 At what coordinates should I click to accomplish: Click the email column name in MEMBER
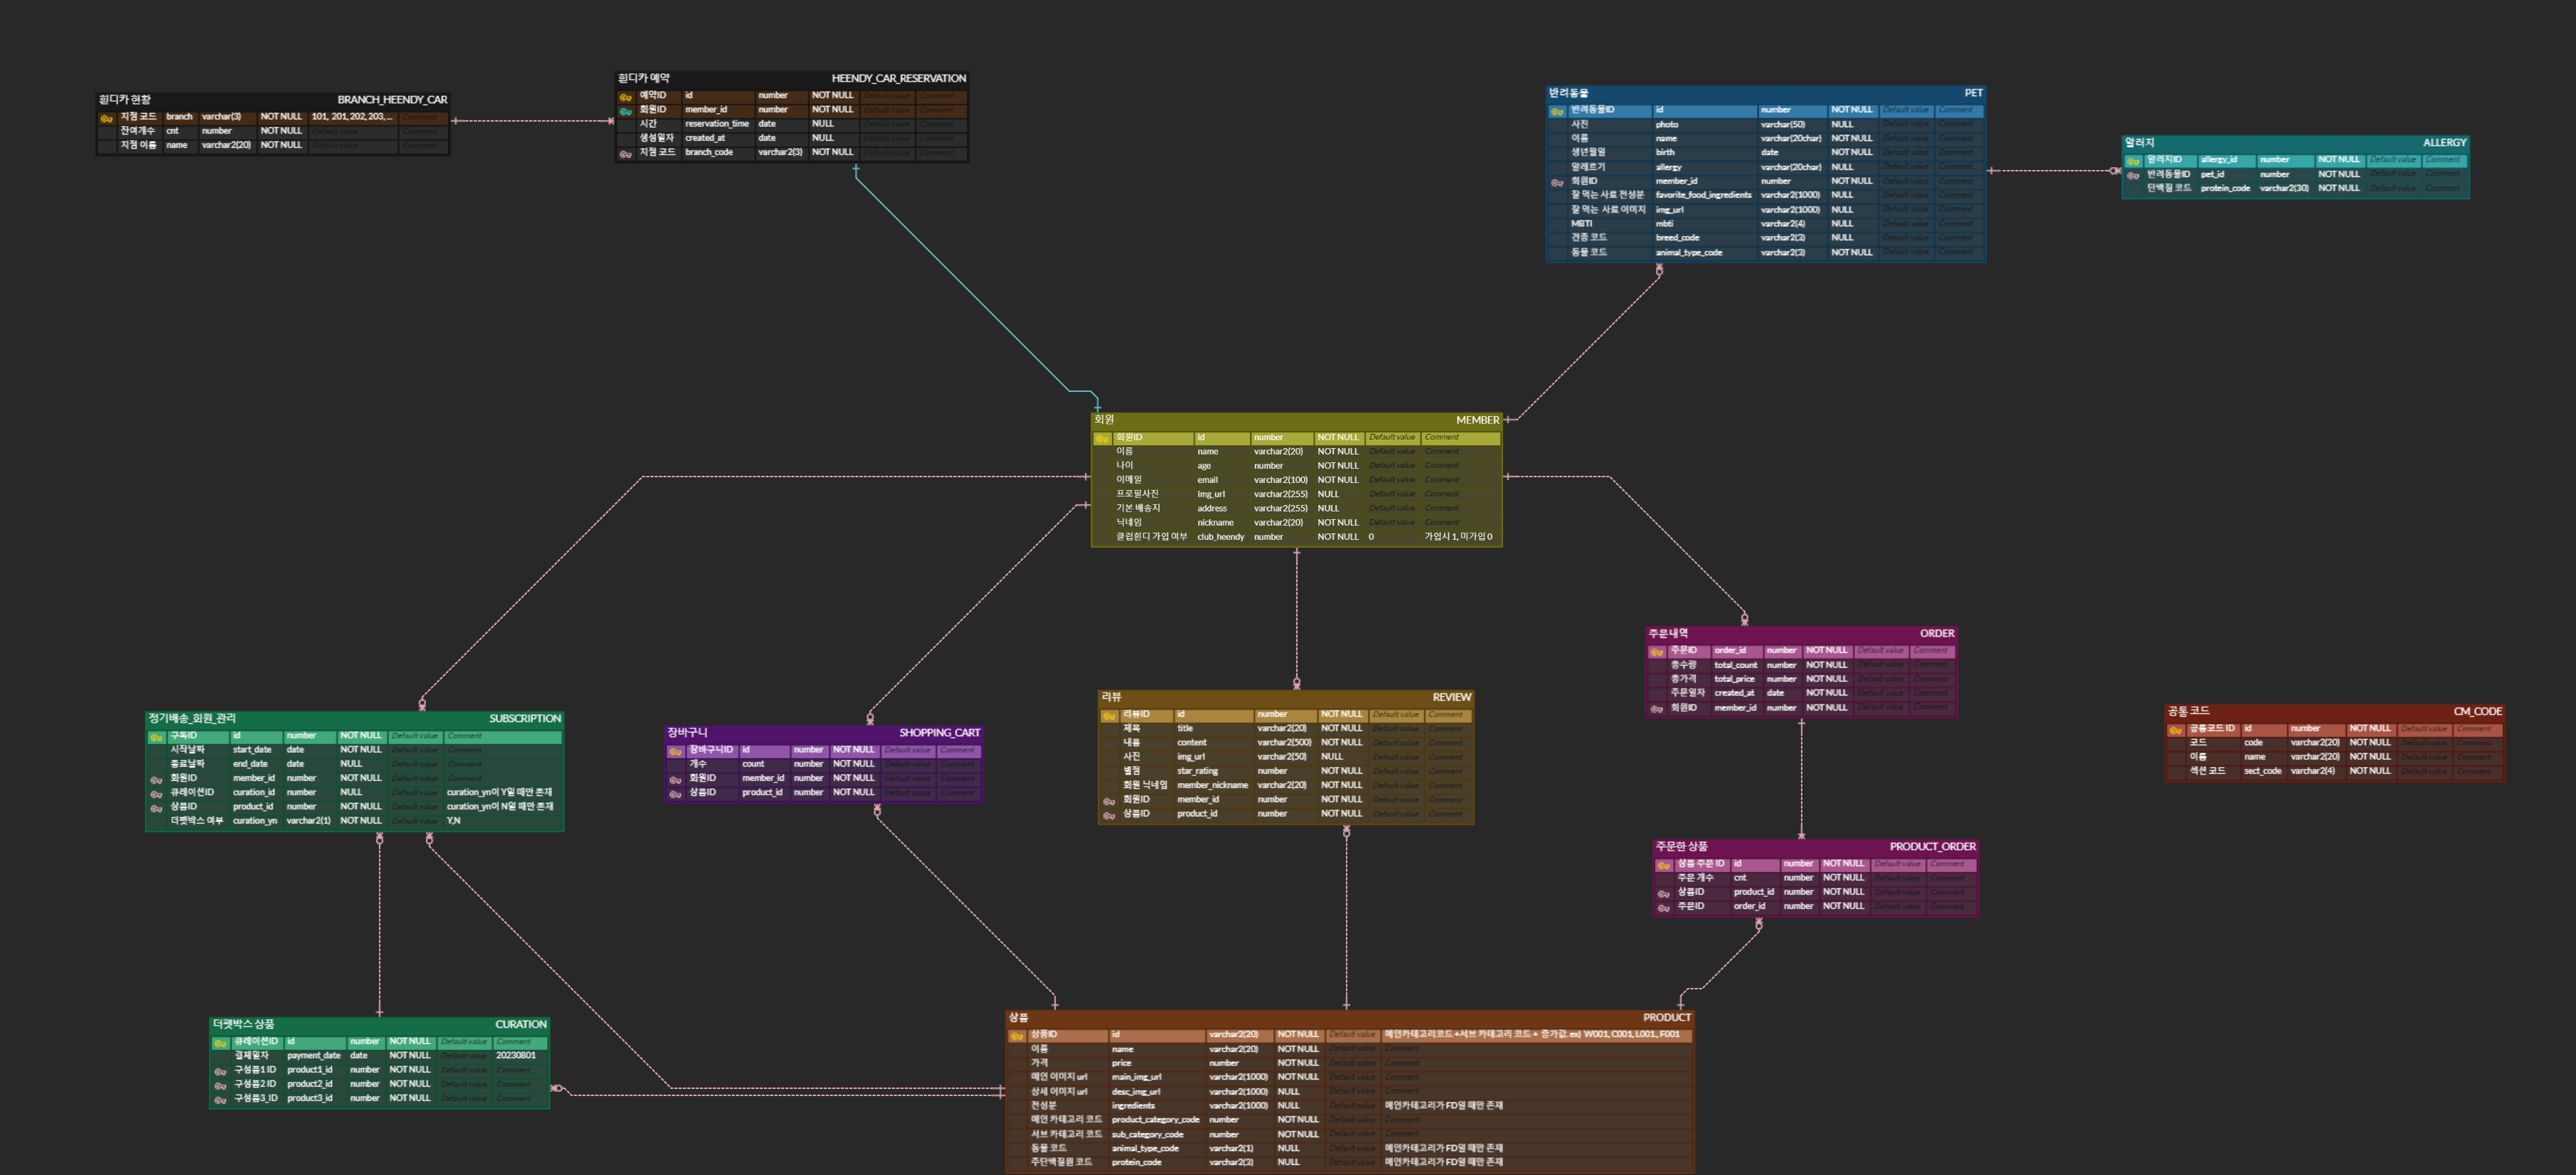pos(1207,480)
